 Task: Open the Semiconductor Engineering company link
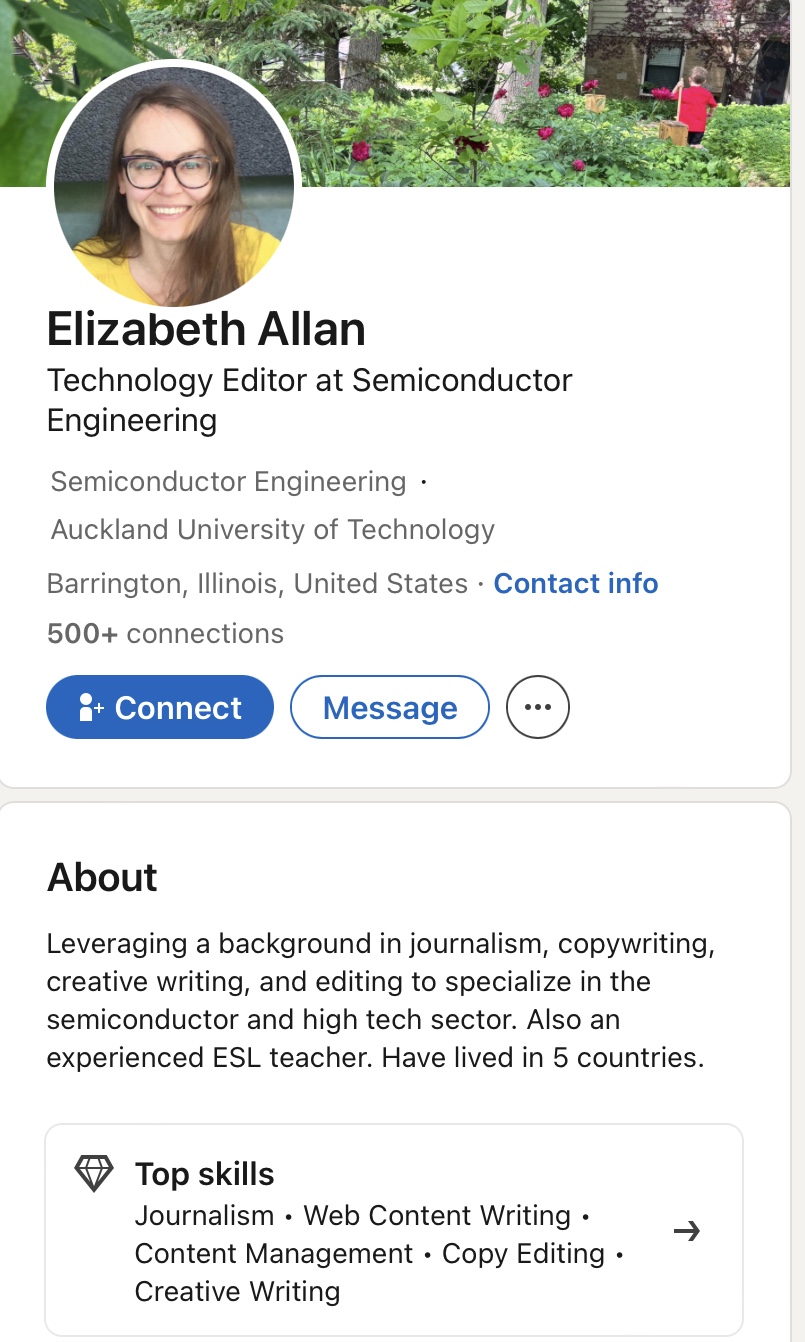click(x=228, y=482)
